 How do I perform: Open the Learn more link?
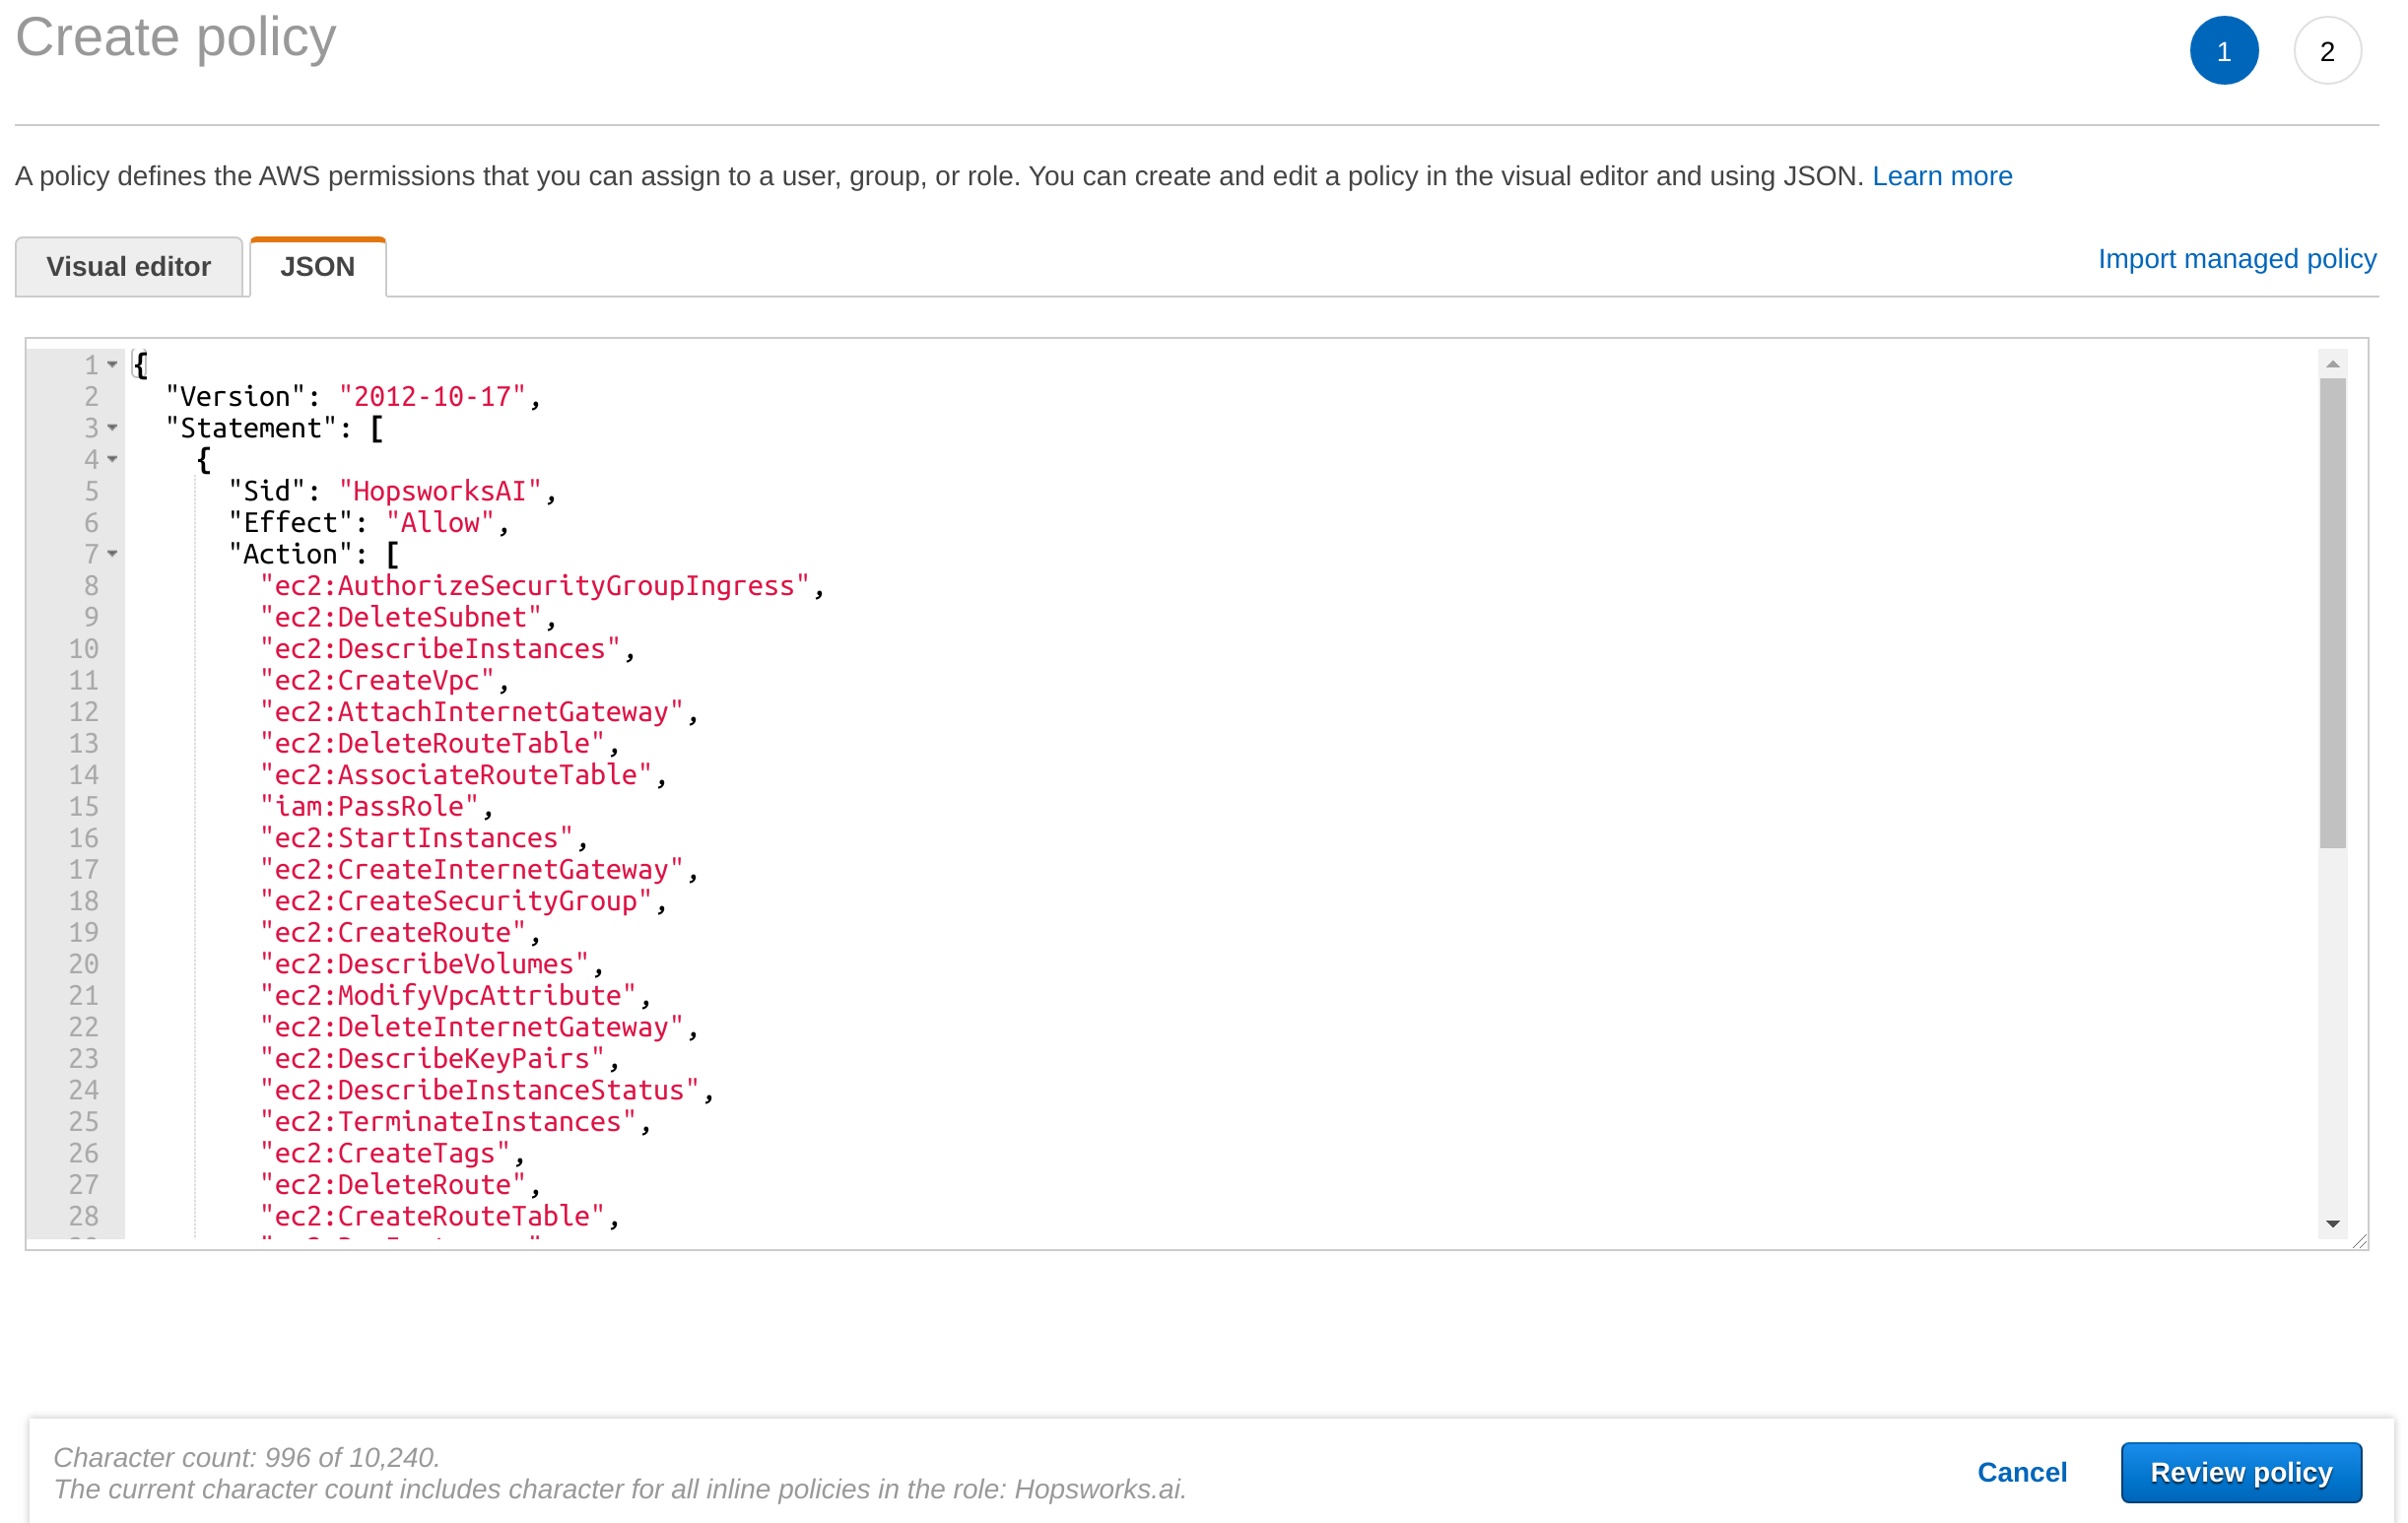click(1941, 176)
